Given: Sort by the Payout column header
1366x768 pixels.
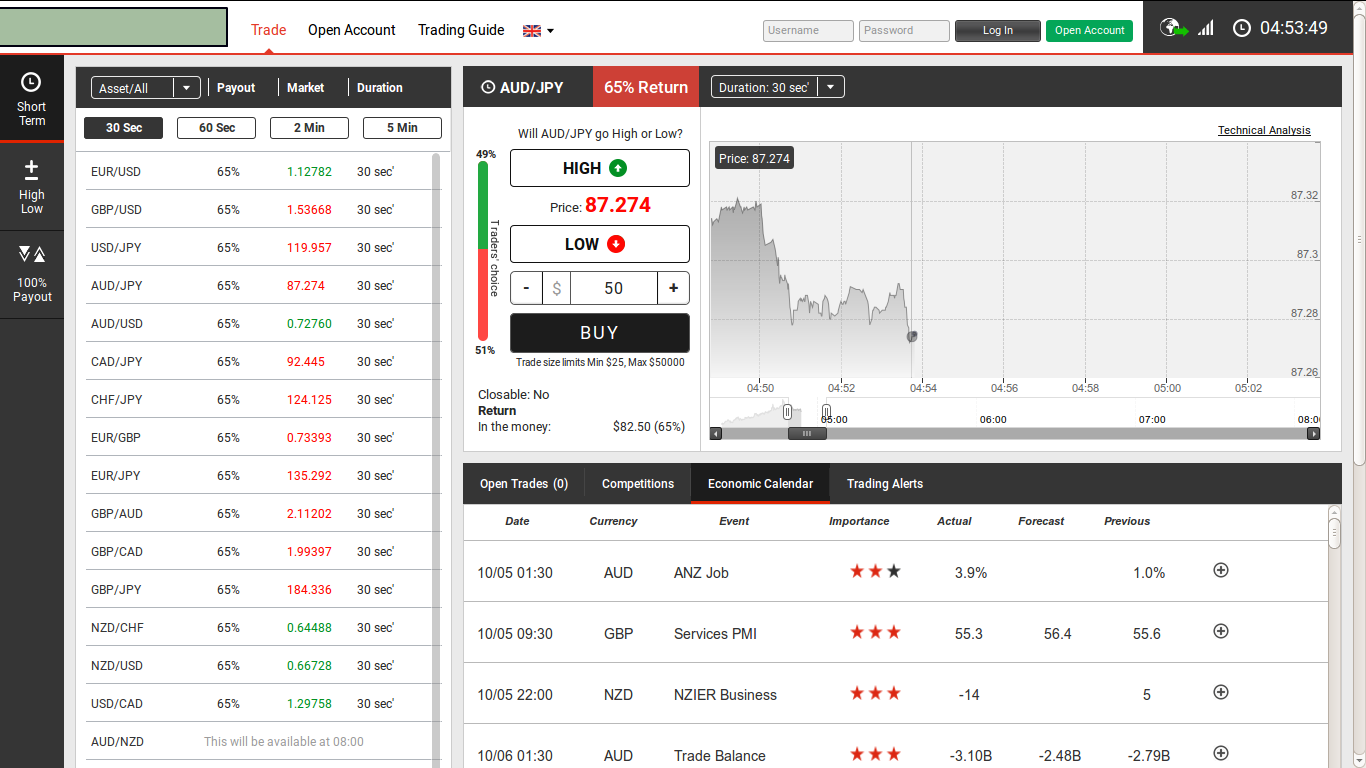Looking at the screenshot, I should point(236,88).
